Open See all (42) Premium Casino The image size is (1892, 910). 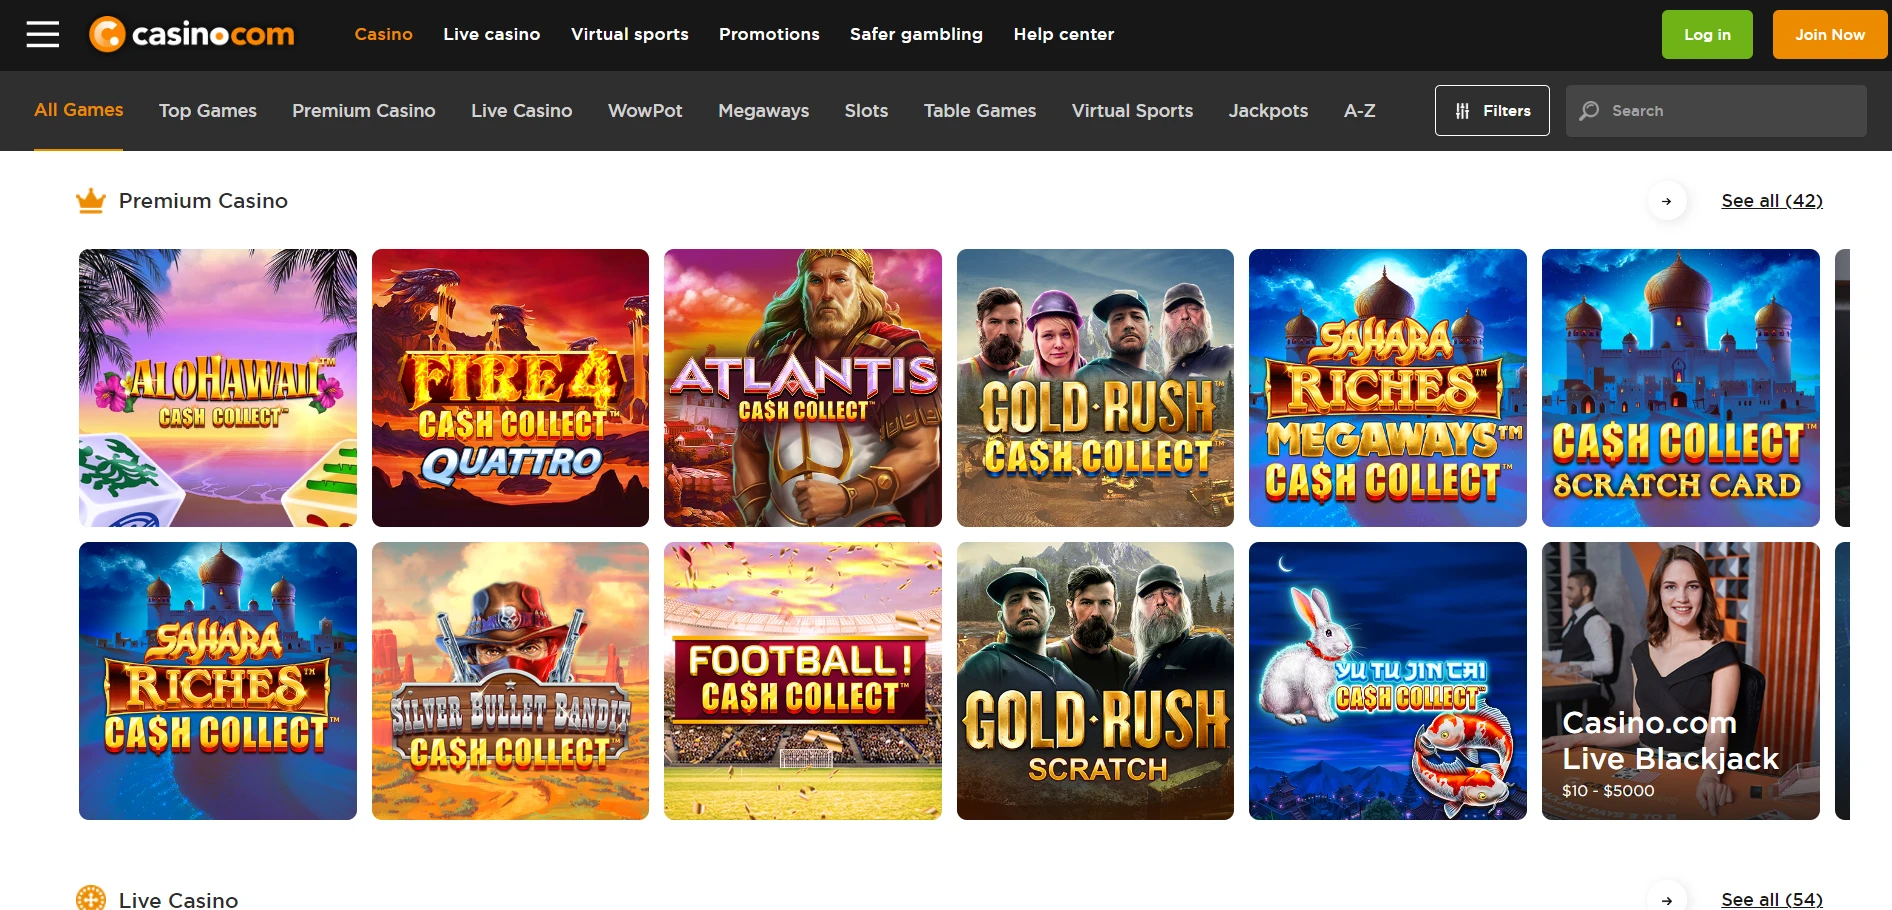[x=1772, y=201]
